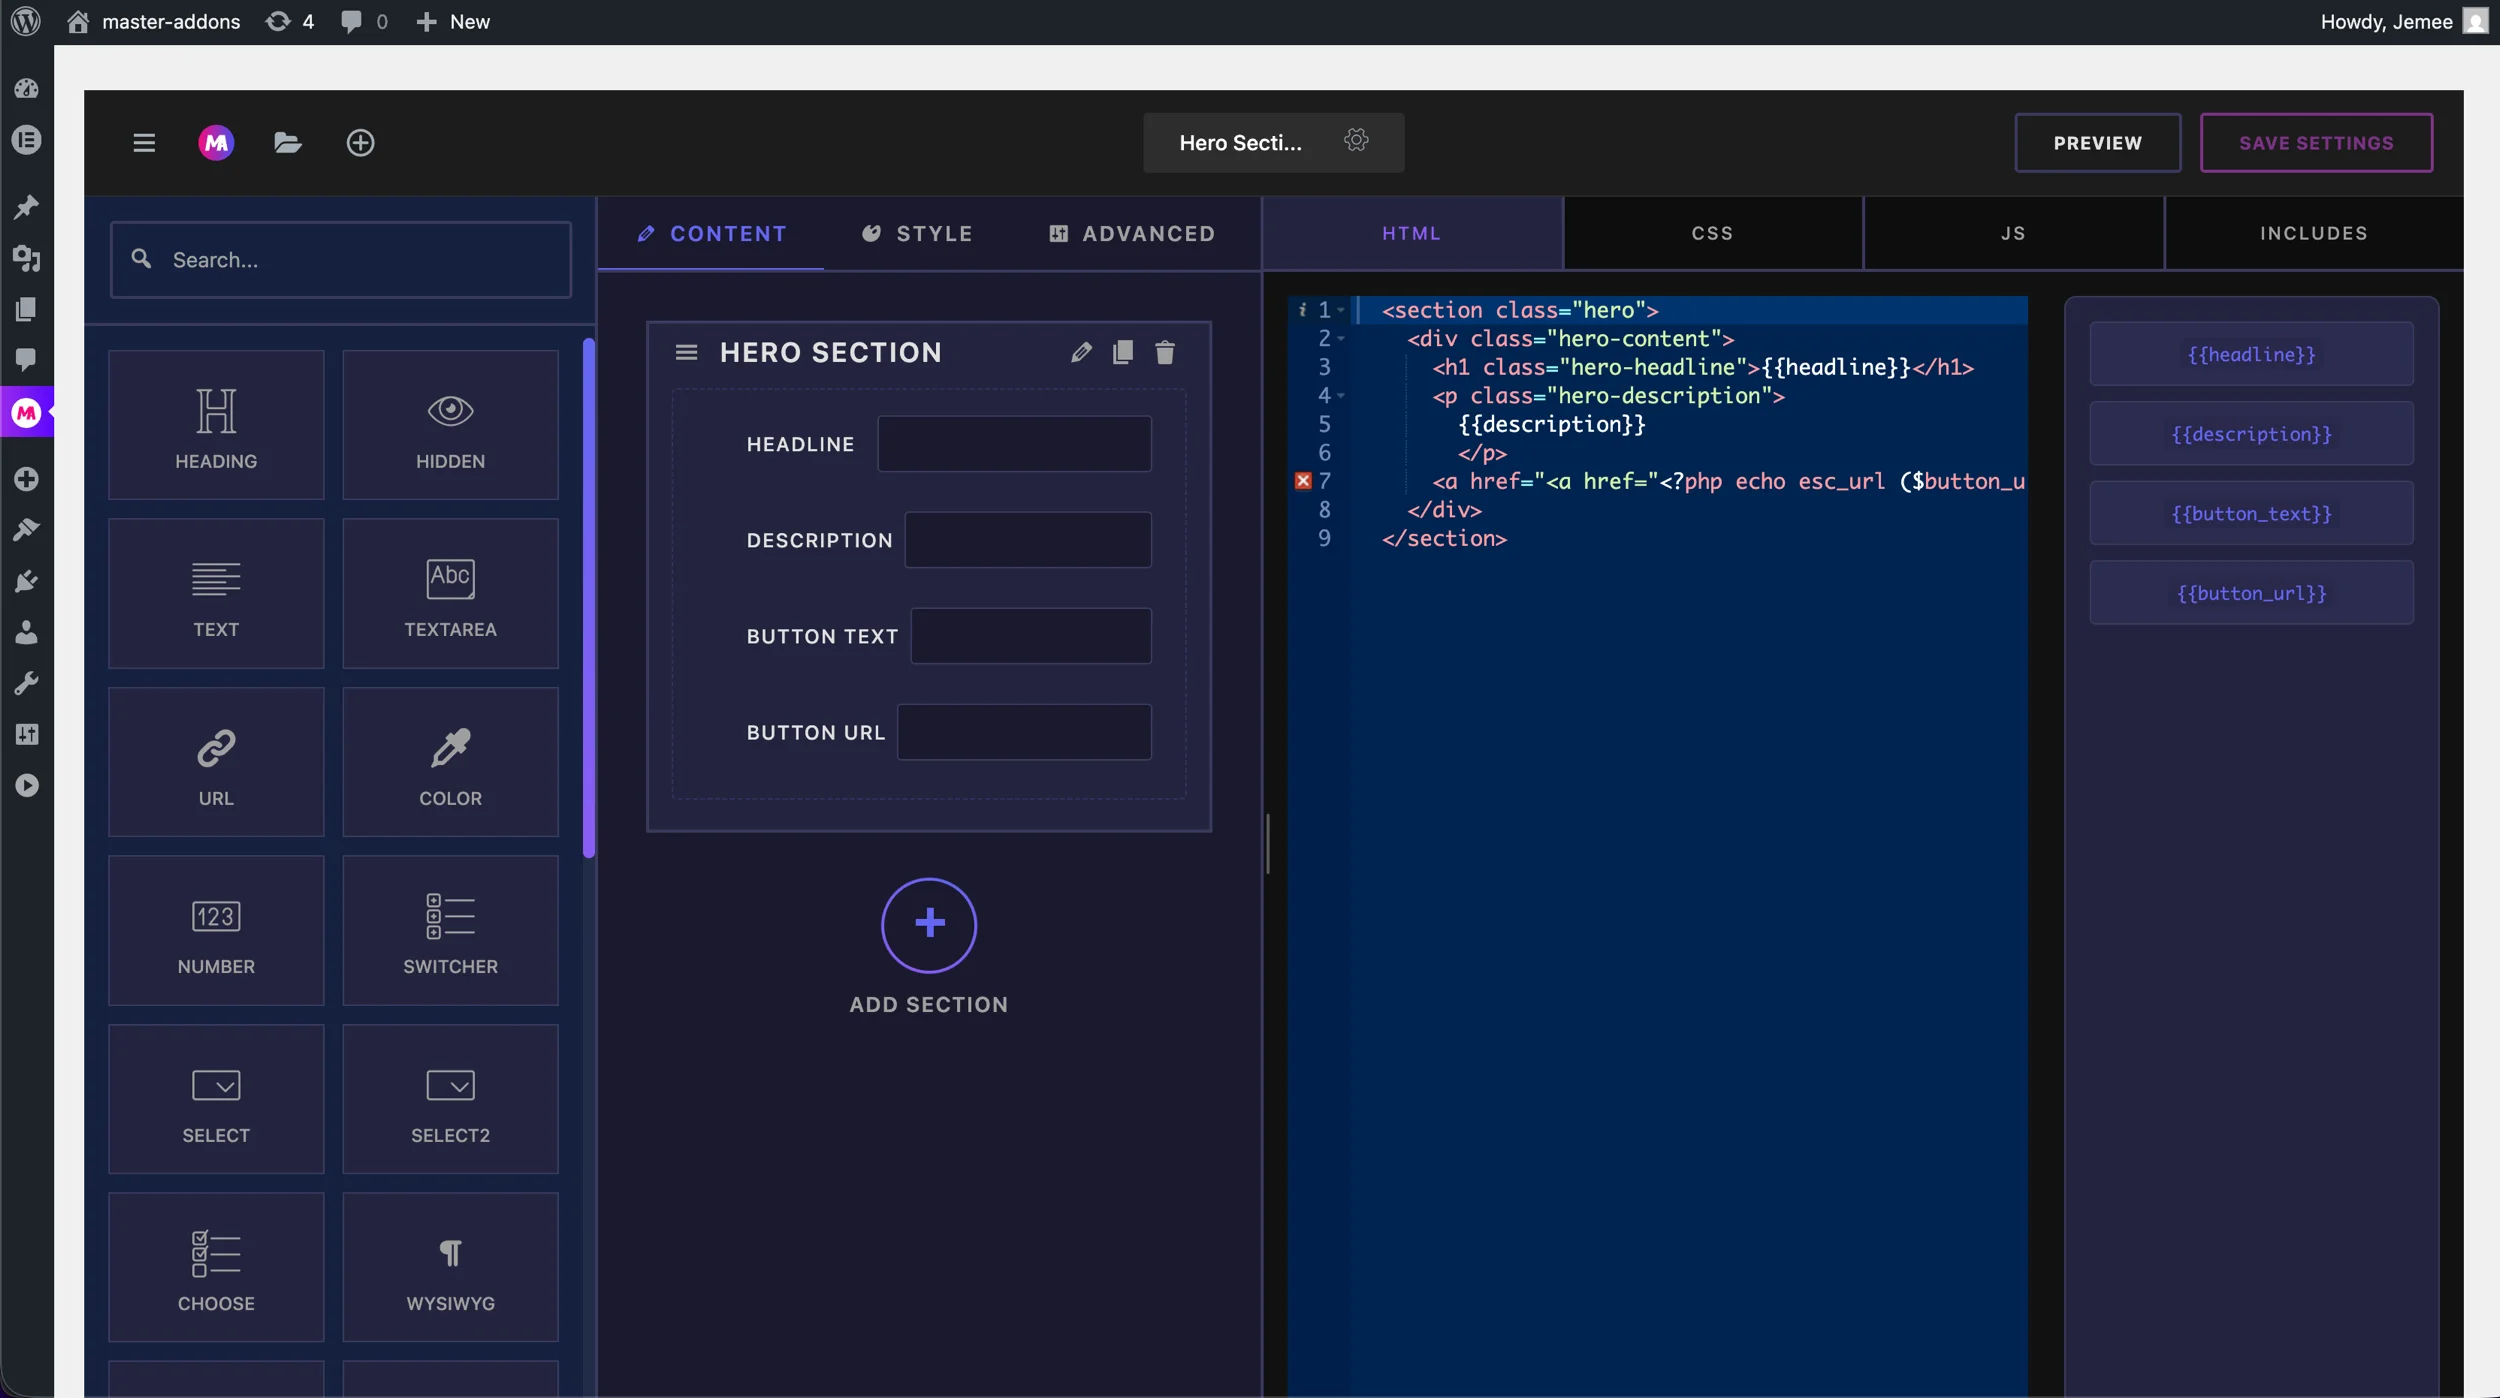Open the Master Addons icon in WordPress sidebar
The height and width of the screenshot is (1398, 2500).
point(26,412)
